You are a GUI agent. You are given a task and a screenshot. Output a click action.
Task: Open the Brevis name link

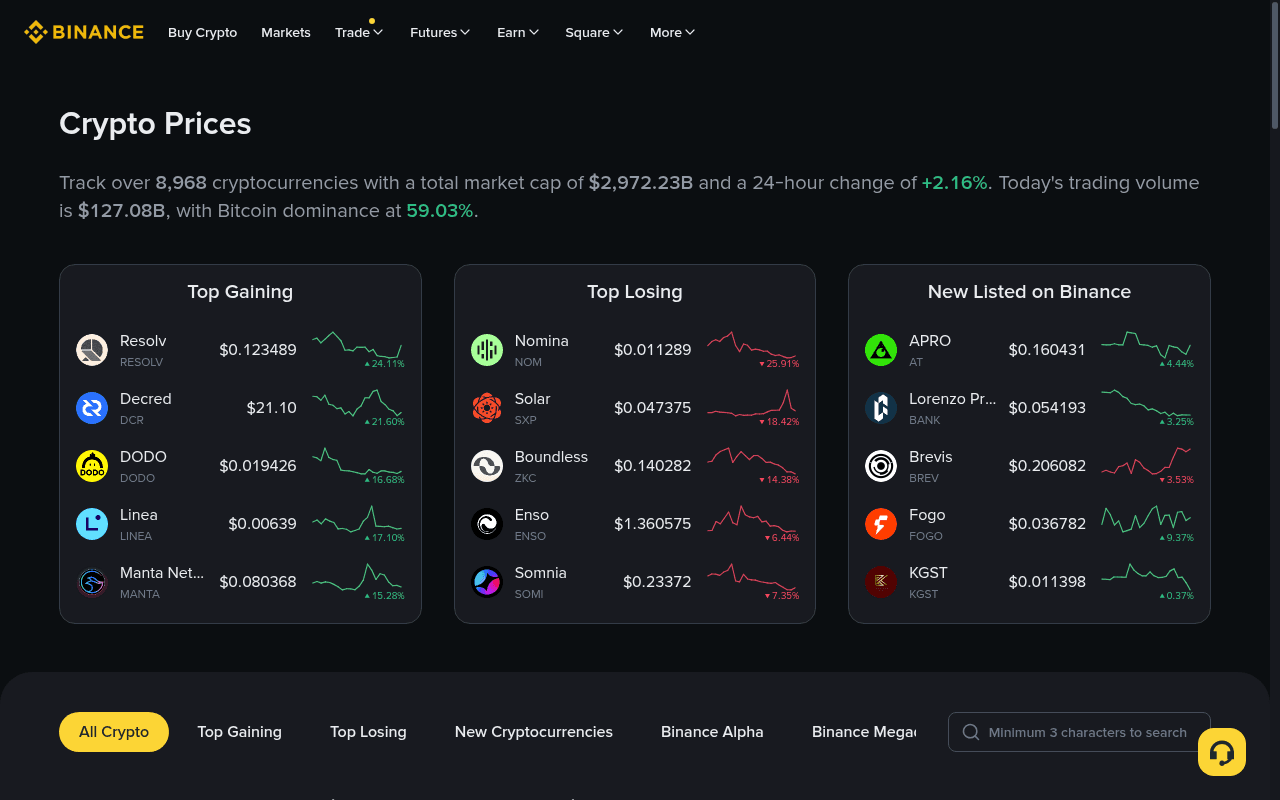pyautogui.click(x=931, y=457)
